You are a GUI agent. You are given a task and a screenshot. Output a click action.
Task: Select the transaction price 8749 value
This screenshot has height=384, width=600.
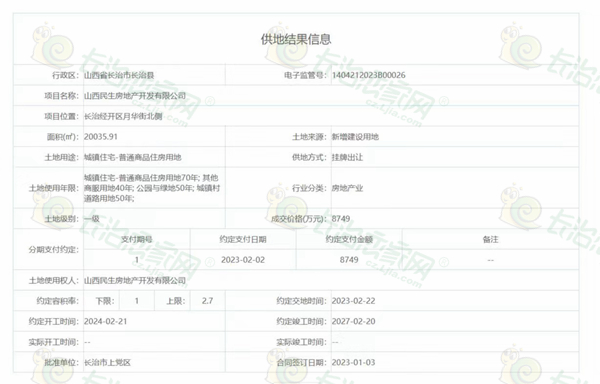coord(341,219)
